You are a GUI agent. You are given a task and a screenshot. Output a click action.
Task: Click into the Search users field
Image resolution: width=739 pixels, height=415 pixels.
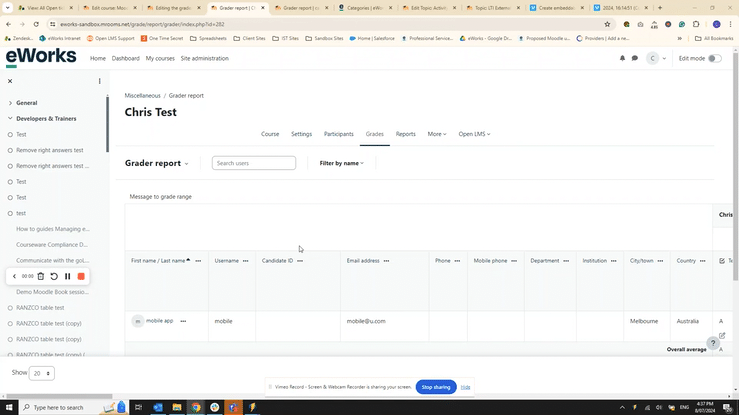(x=254, y=163)
